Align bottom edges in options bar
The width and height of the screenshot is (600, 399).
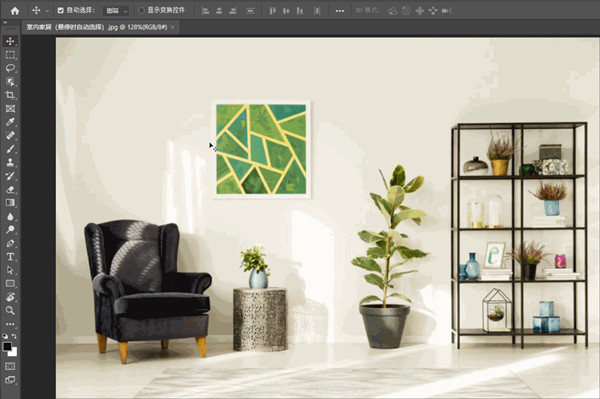(x=300, y=11)
